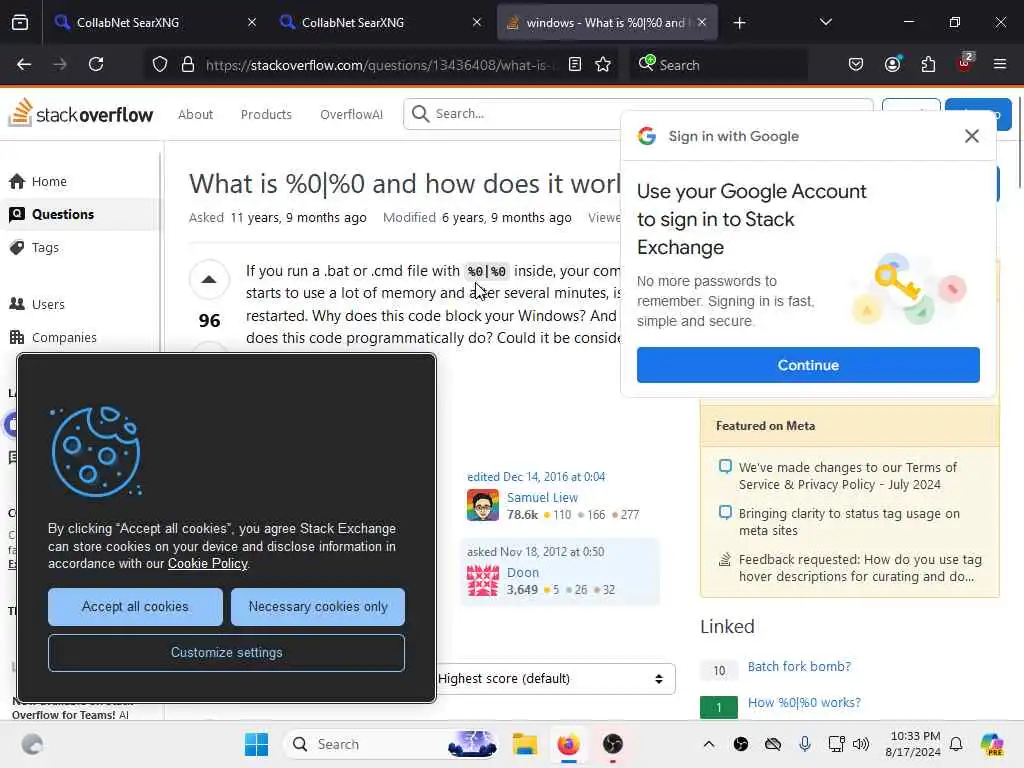Open the Pocket save icon
1024x768 pixels.
856,64
